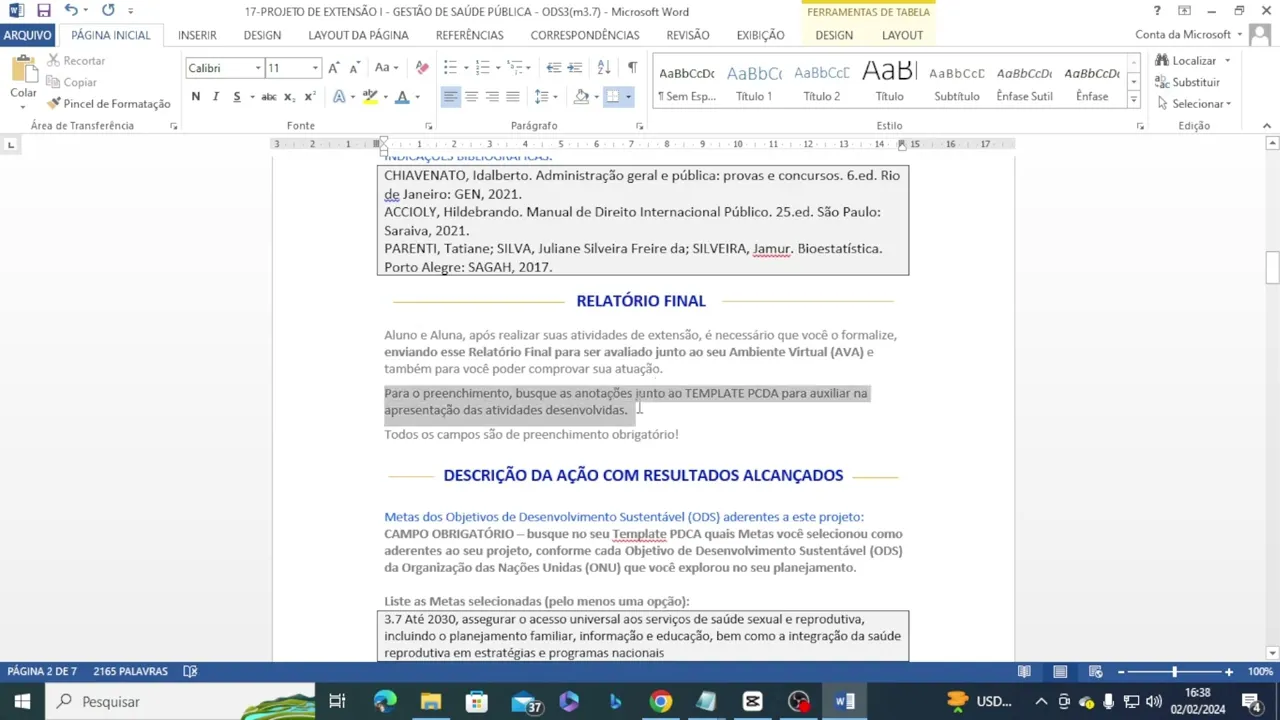Redo action in quick access toolbar
The width and height of the screenshot is (1280, 720).
point(108,11)
